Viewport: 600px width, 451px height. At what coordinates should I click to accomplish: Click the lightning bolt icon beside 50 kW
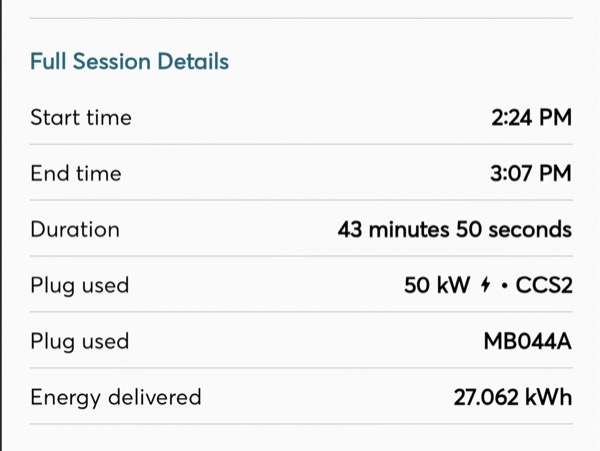(485, 285)
